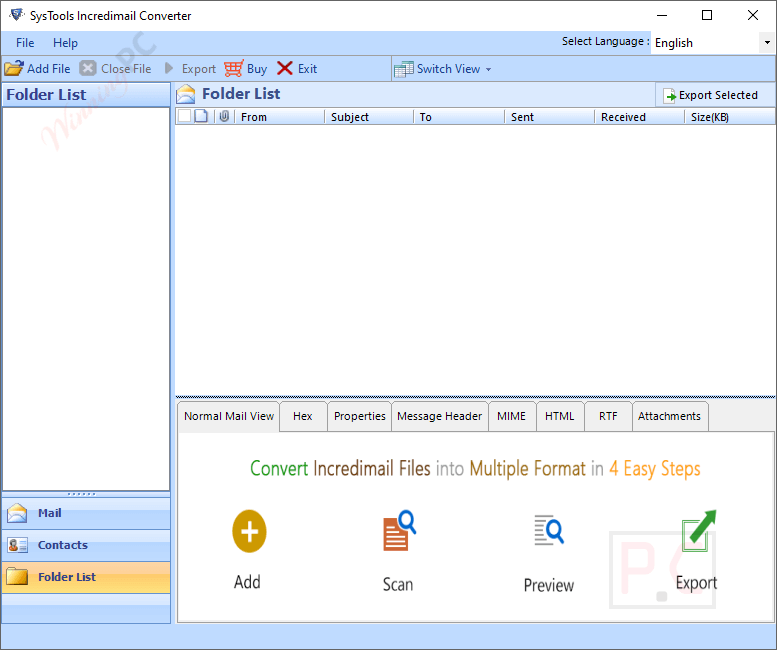Click the document type column icon
Viewport: 777px width, 650px height.
201,116
